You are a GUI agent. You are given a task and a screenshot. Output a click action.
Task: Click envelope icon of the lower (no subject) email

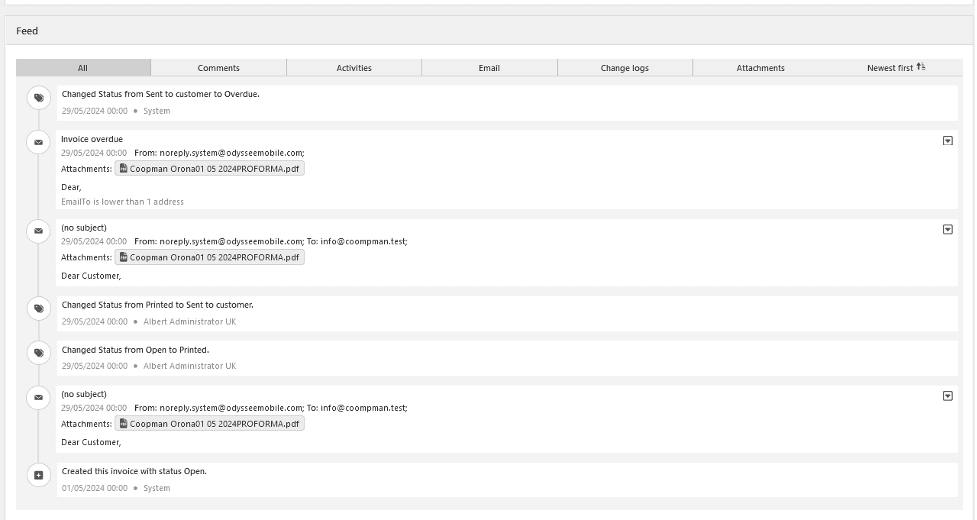[x=39, y=397]
